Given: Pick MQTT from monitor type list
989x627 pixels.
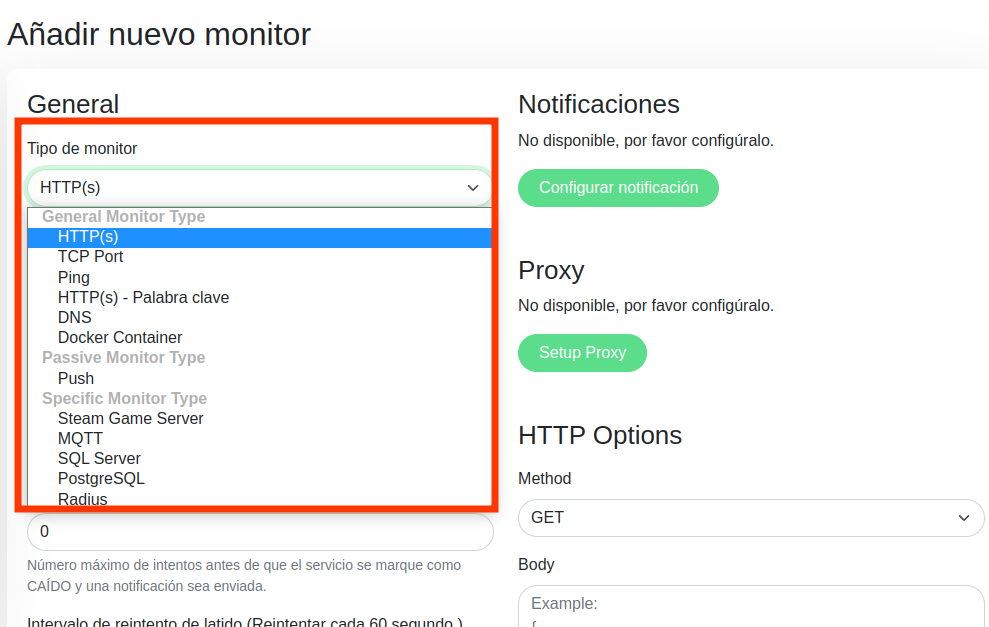Looking at the screenshot, I should coord(80,438).
